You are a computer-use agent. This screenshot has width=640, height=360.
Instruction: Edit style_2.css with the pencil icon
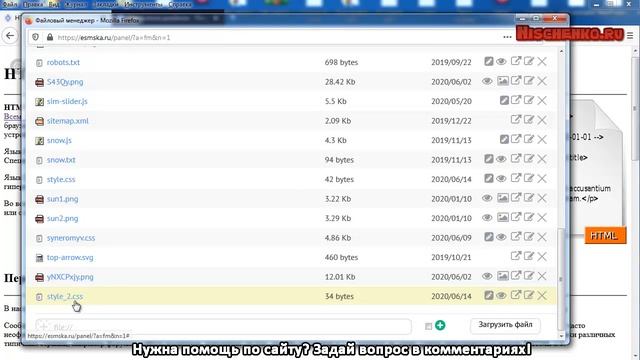tap(489, 296)
